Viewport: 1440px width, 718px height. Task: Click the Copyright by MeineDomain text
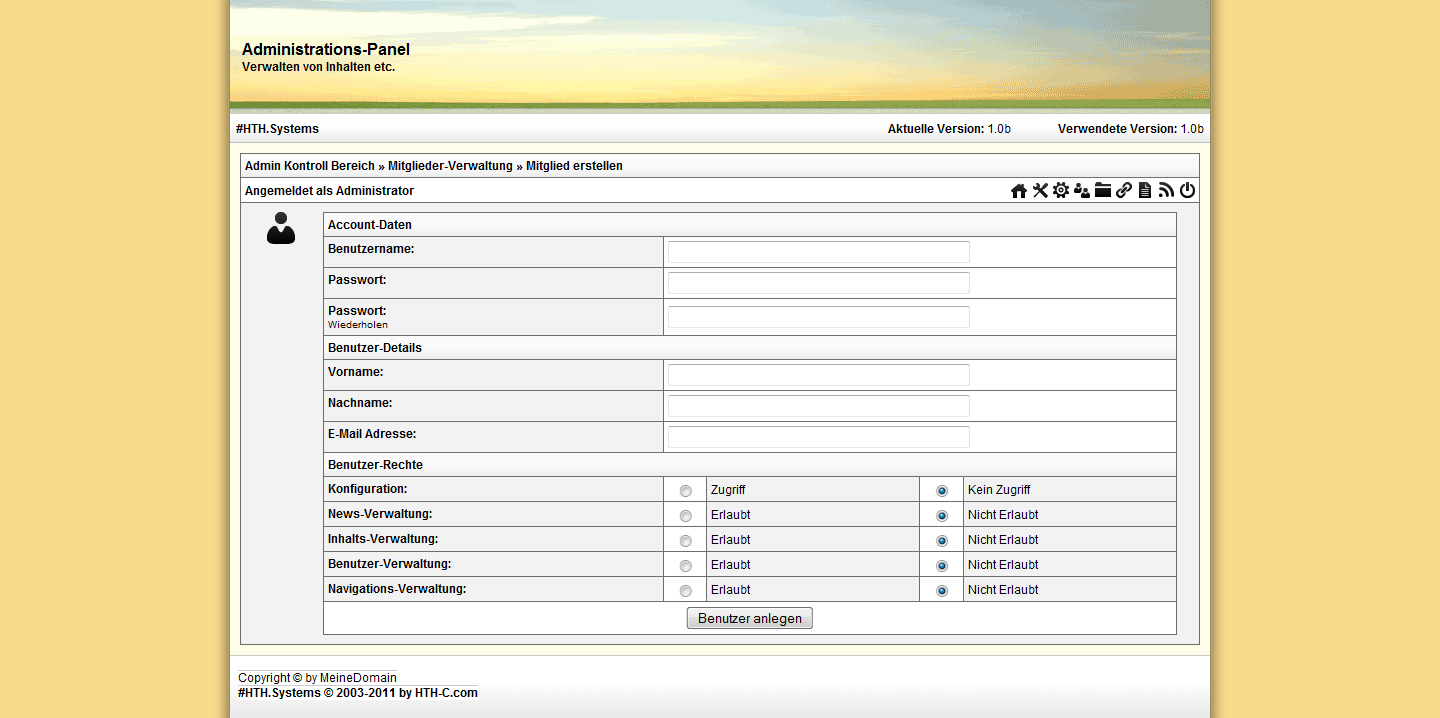pyautogui.click(x=317, y=678)
